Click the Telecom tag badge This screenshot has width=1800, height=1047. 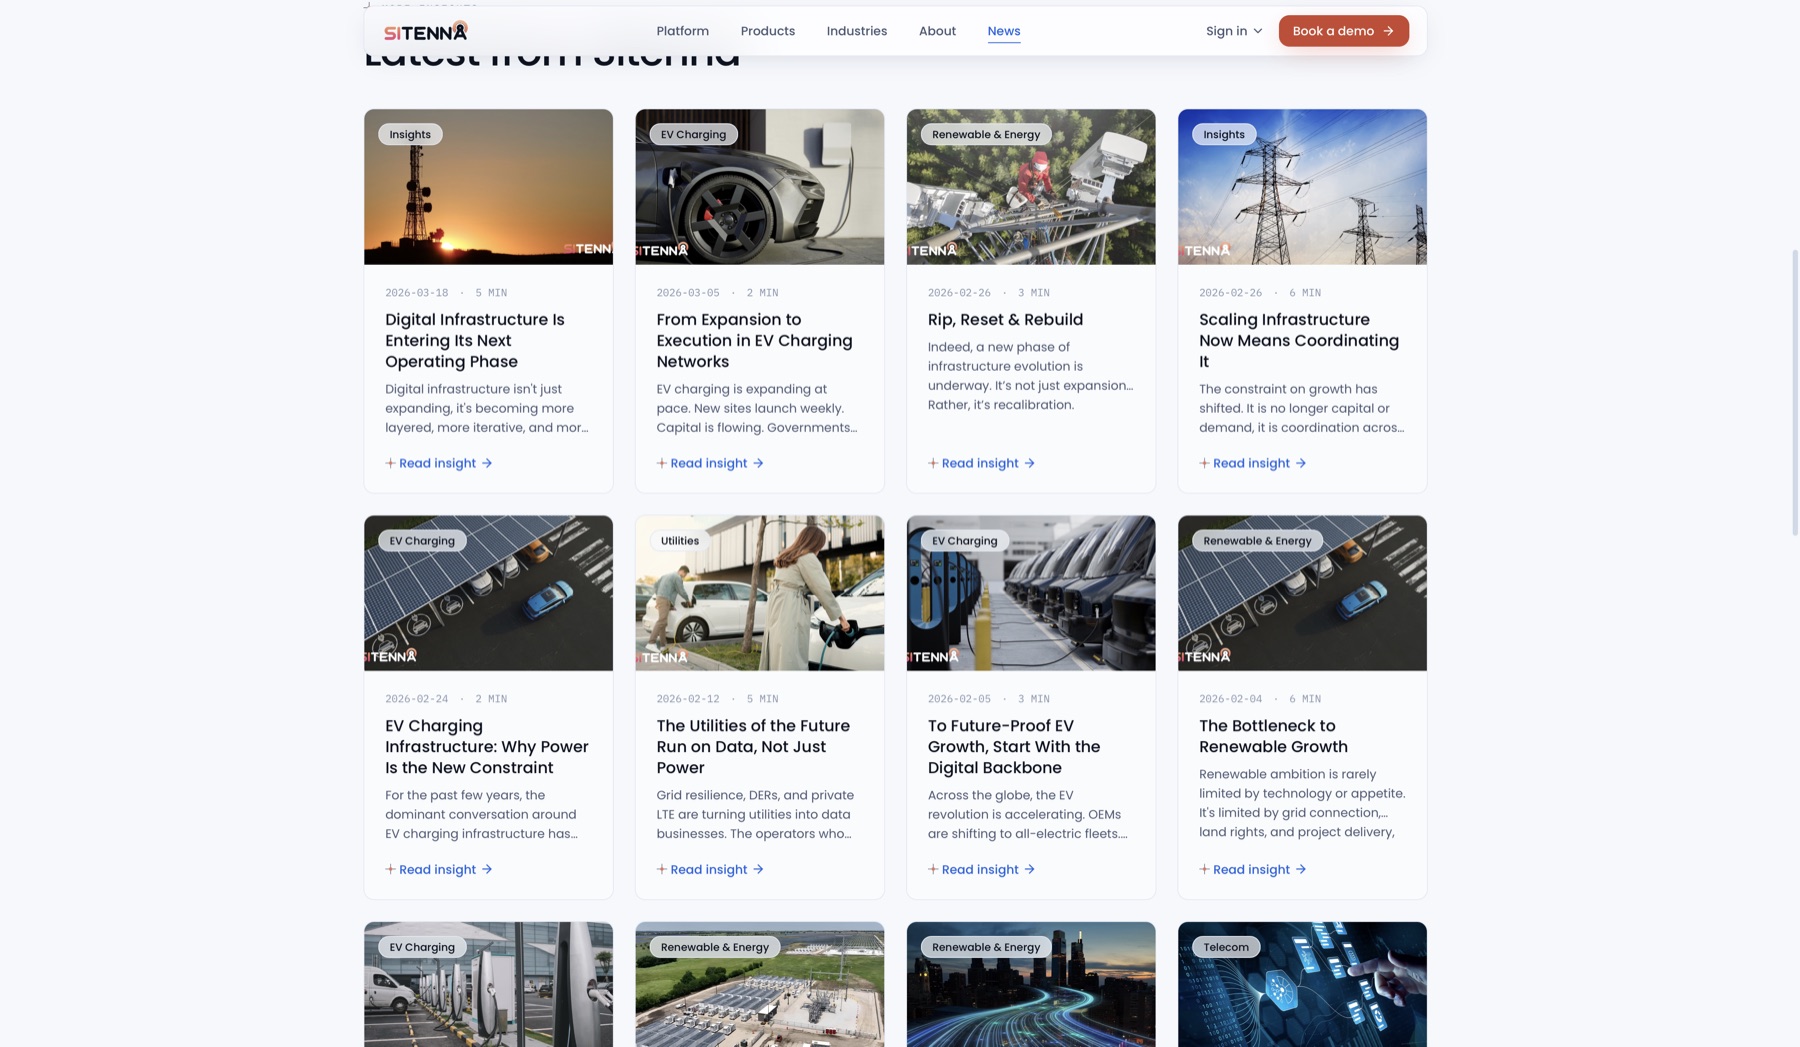pyautogui.click(x=1226, y=947)
